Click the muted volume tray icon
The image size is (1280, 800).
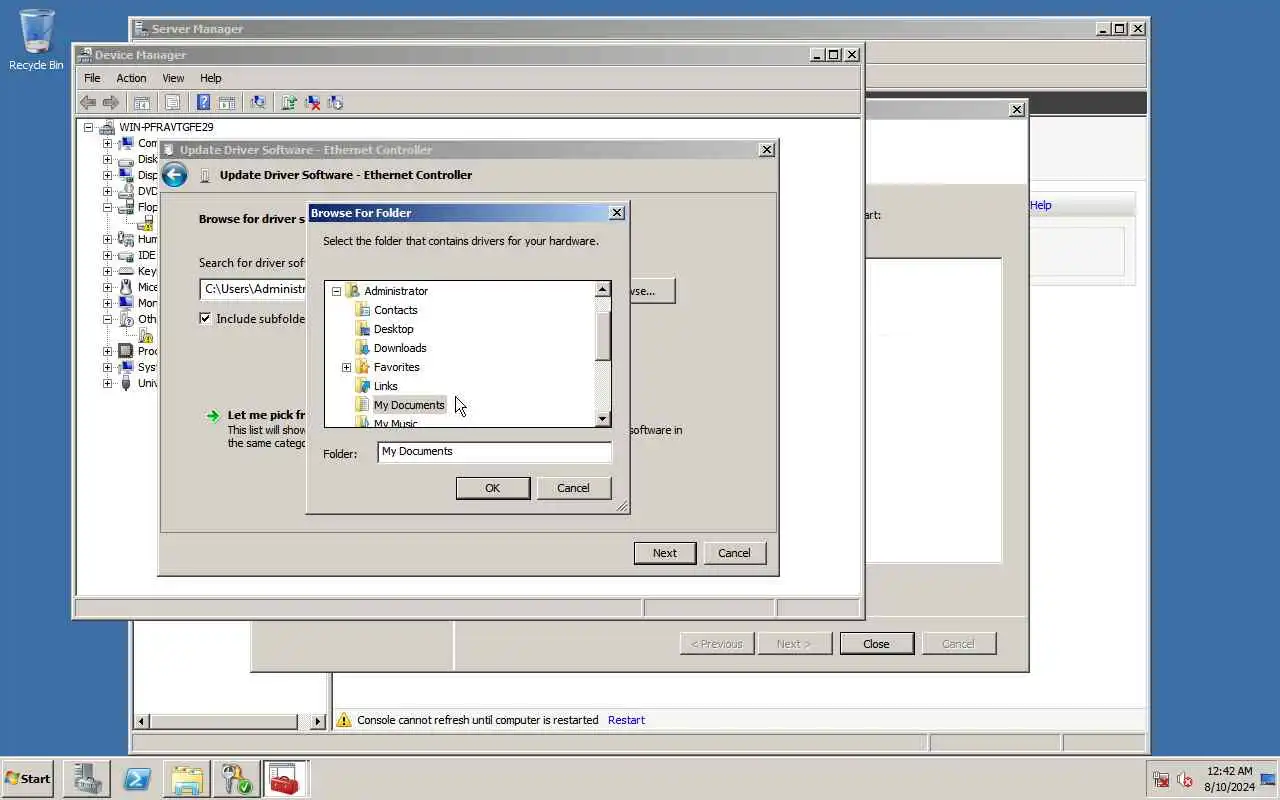tap(1185, 779)
